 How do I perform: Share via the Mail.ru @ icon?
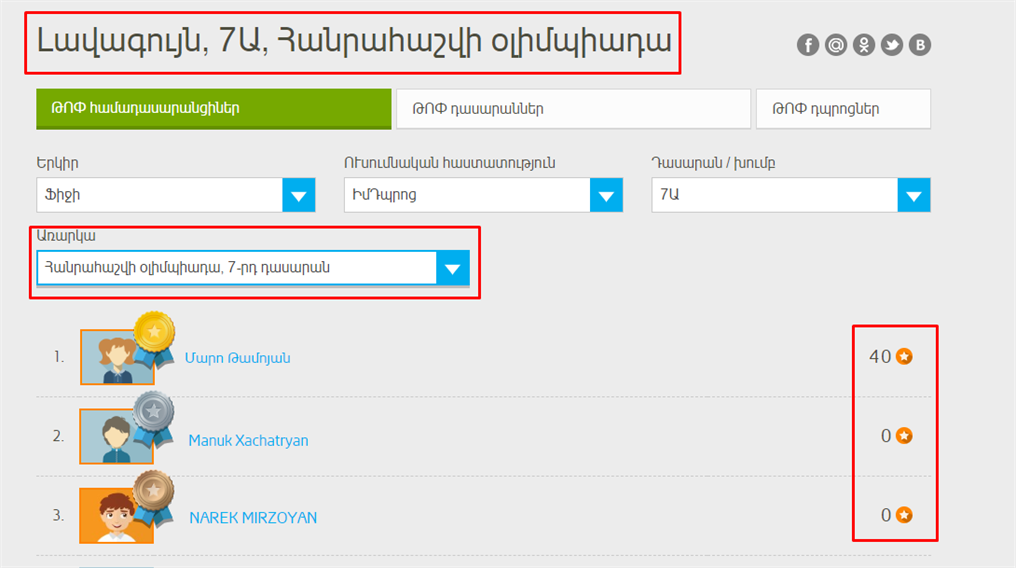[x=836, y=45]
